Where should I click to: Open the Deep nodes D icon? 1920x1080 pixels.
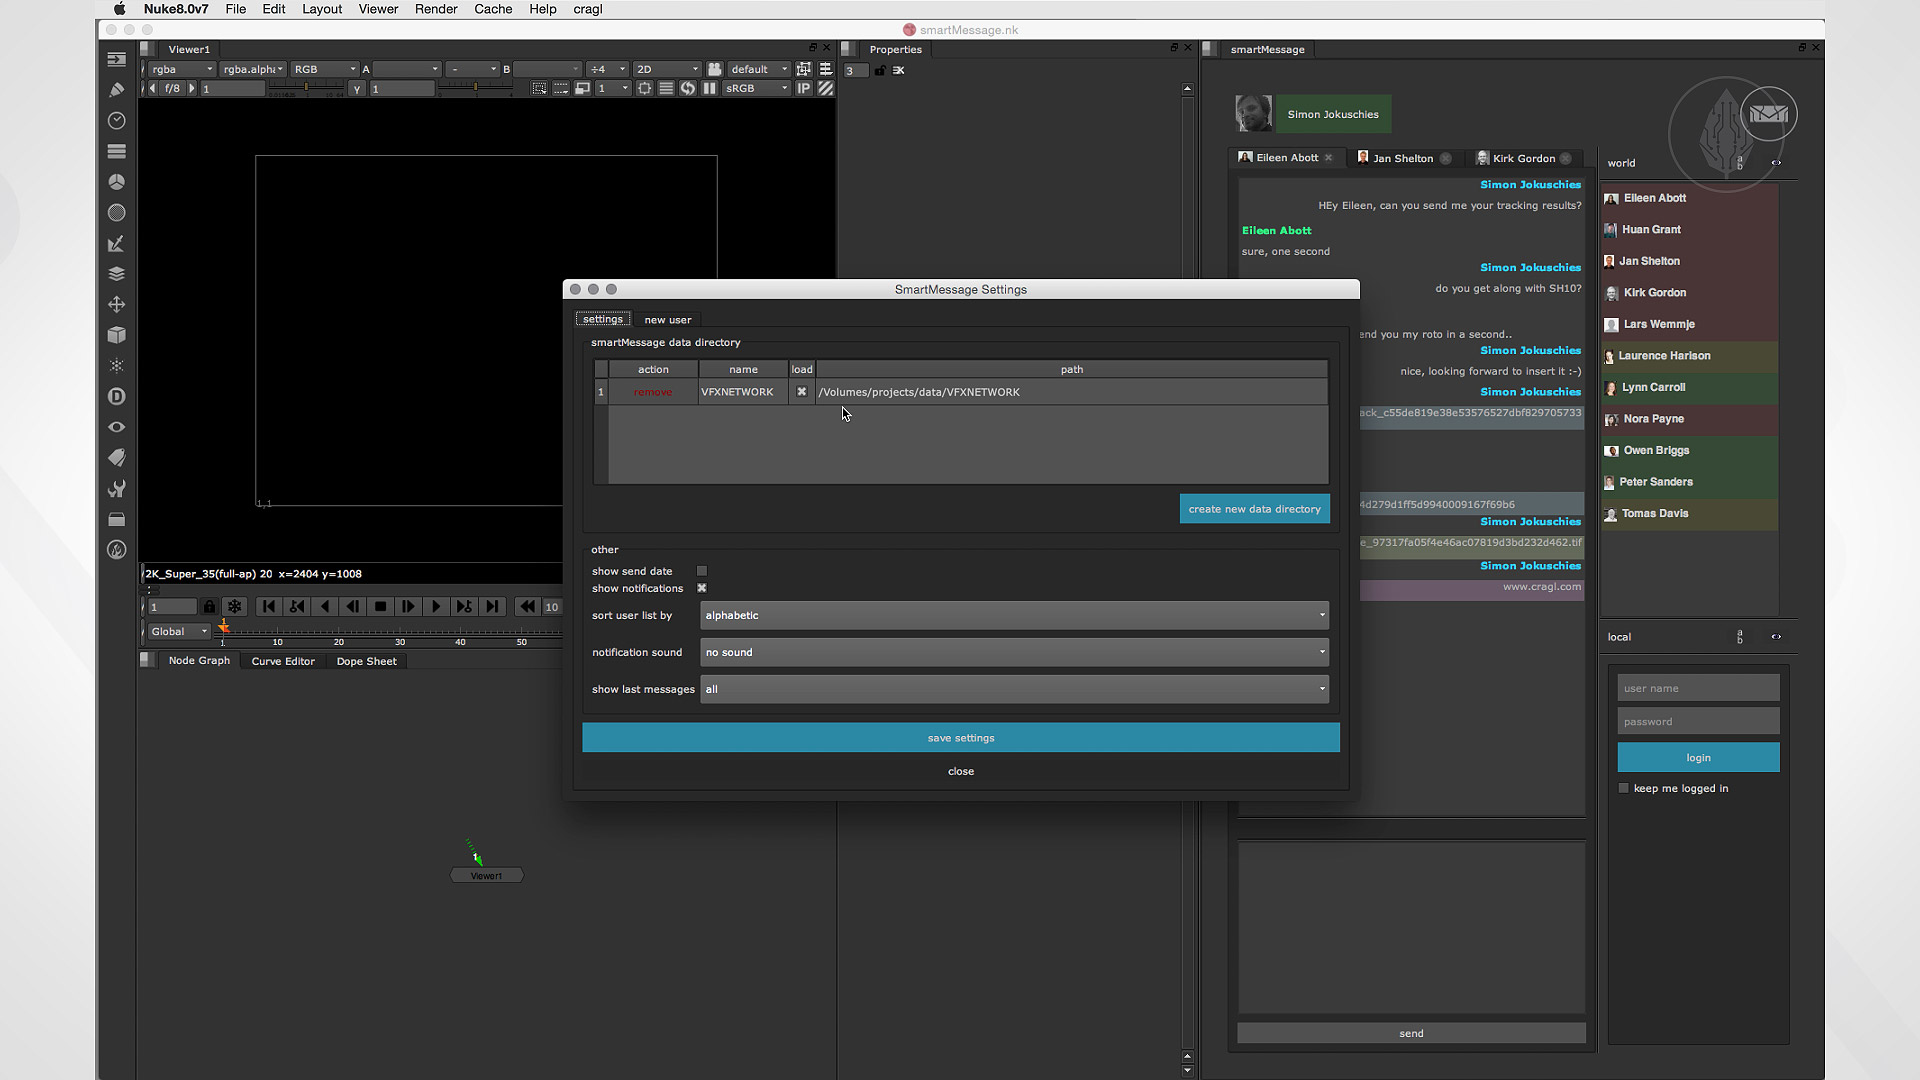tap(116, 396)
